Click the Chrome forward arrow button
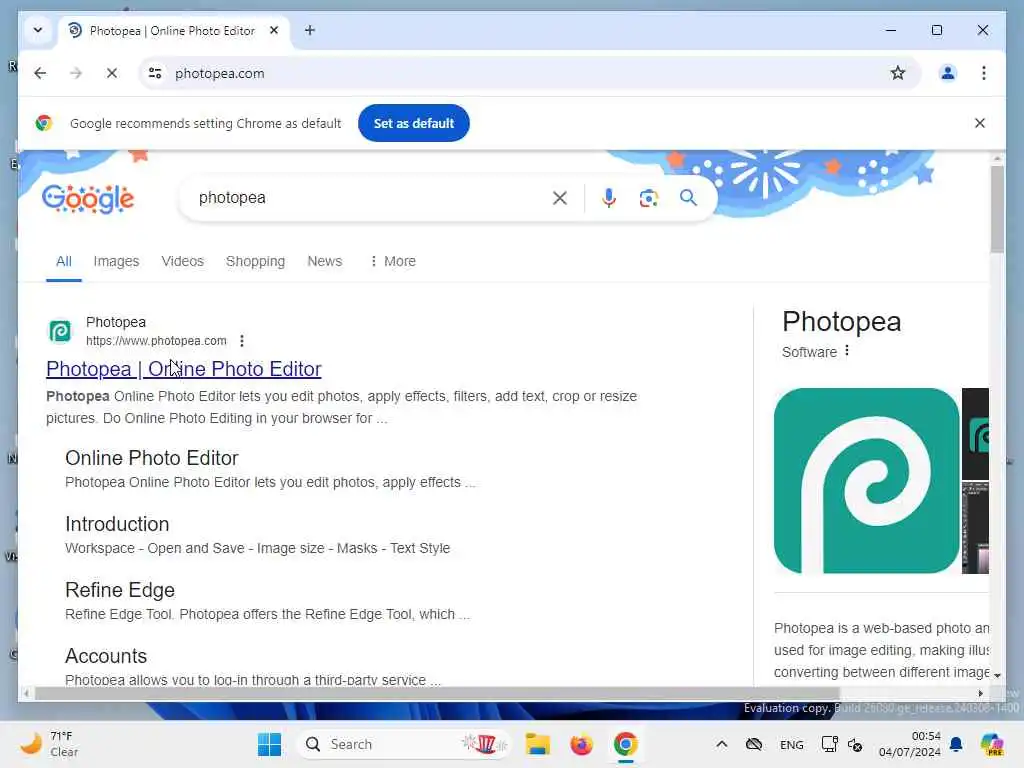Viewport: 1024px width, 768px height. (x=76, y=73)
